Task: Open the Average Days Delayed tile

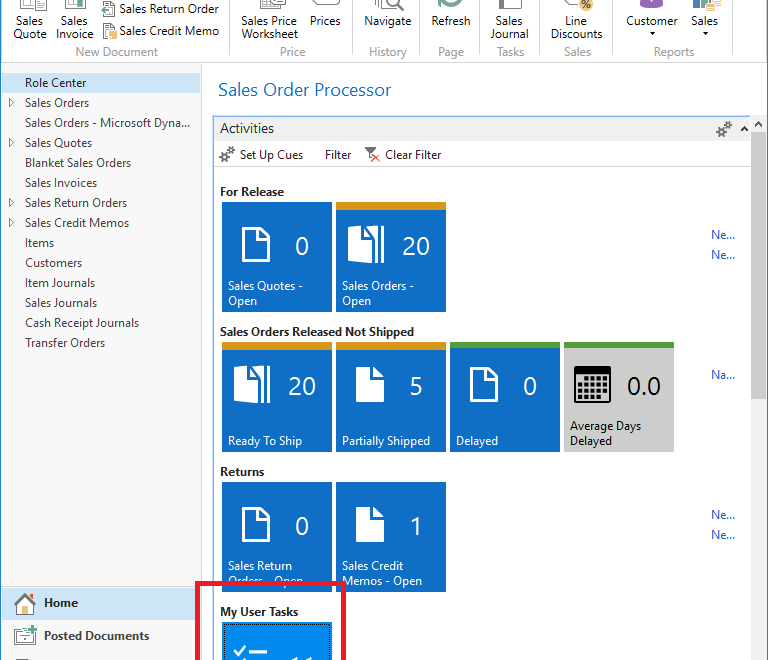Action: tap(619, 397)
